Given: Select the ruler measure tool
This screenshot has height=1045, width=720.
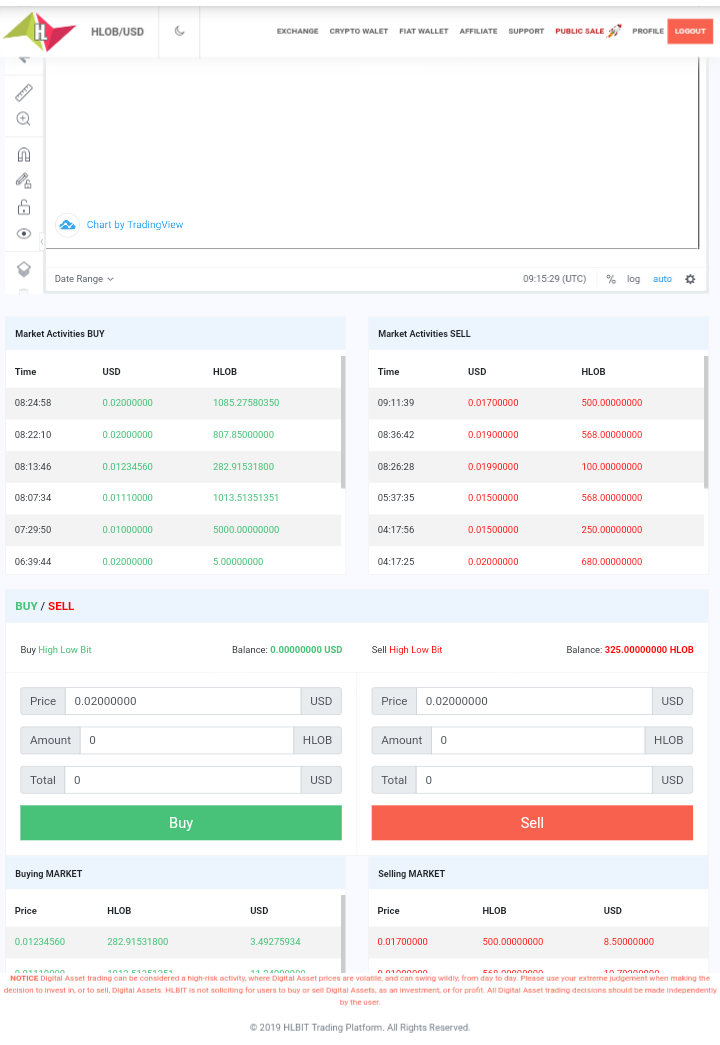Looking at the screenshot, I should tap(24, 93).
